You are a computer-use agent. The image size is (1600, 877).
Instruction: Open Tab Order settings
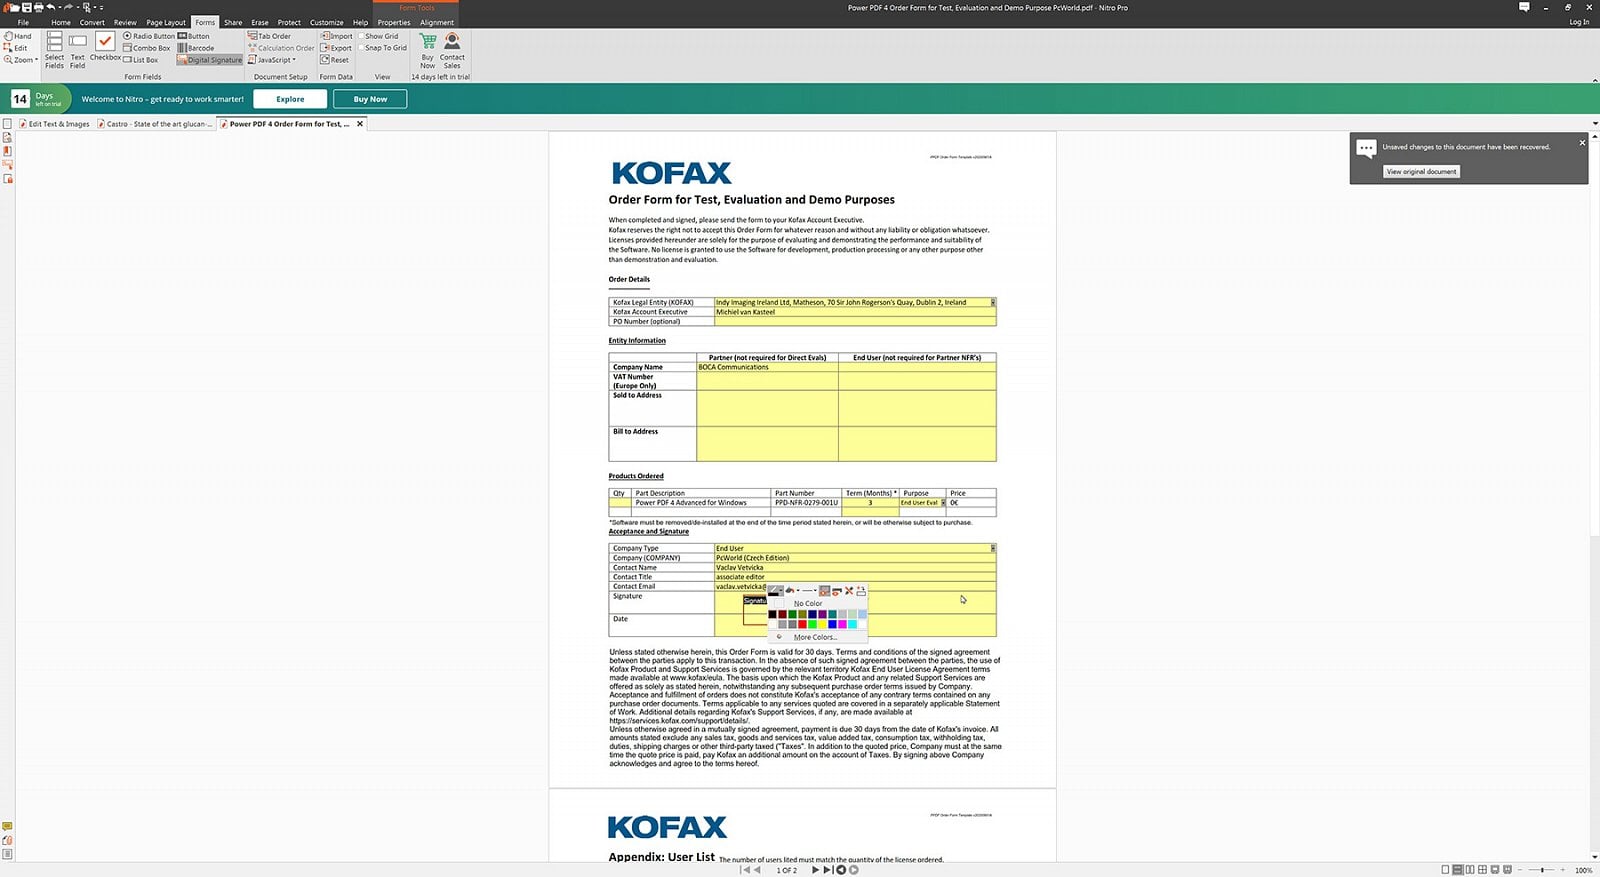(270, 36)
